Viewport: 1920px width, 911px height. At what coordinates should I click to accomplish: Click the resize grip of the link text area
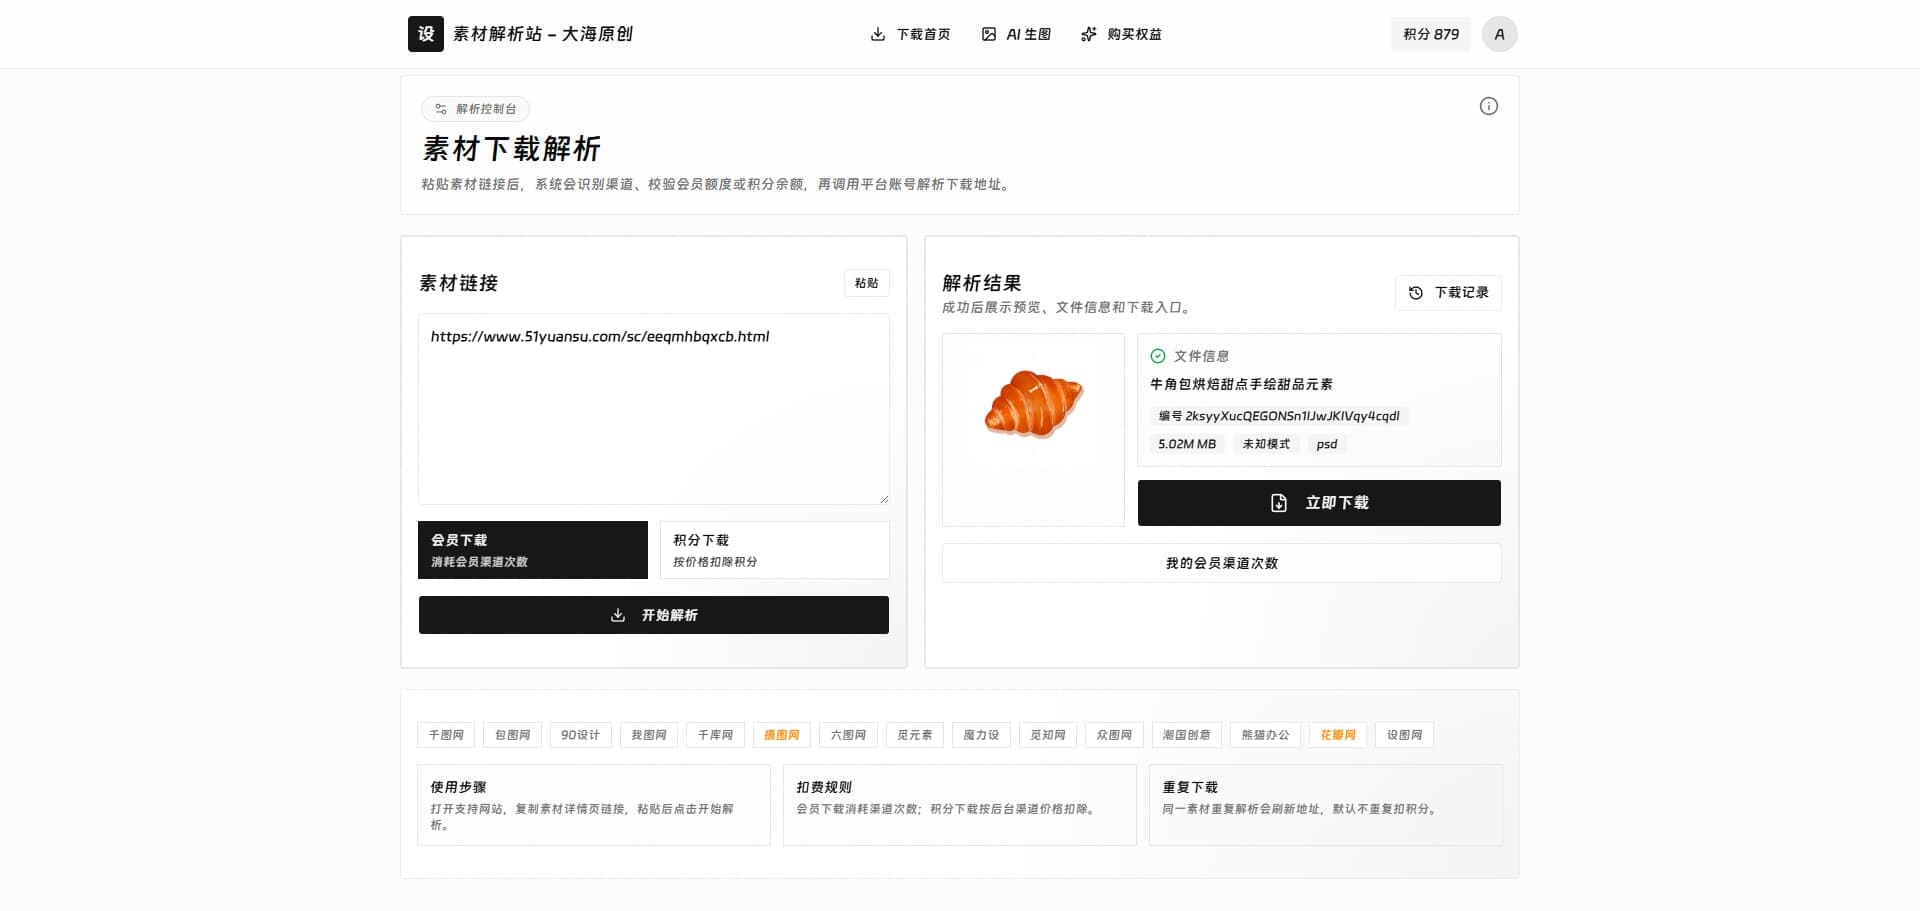coord(883,498)
